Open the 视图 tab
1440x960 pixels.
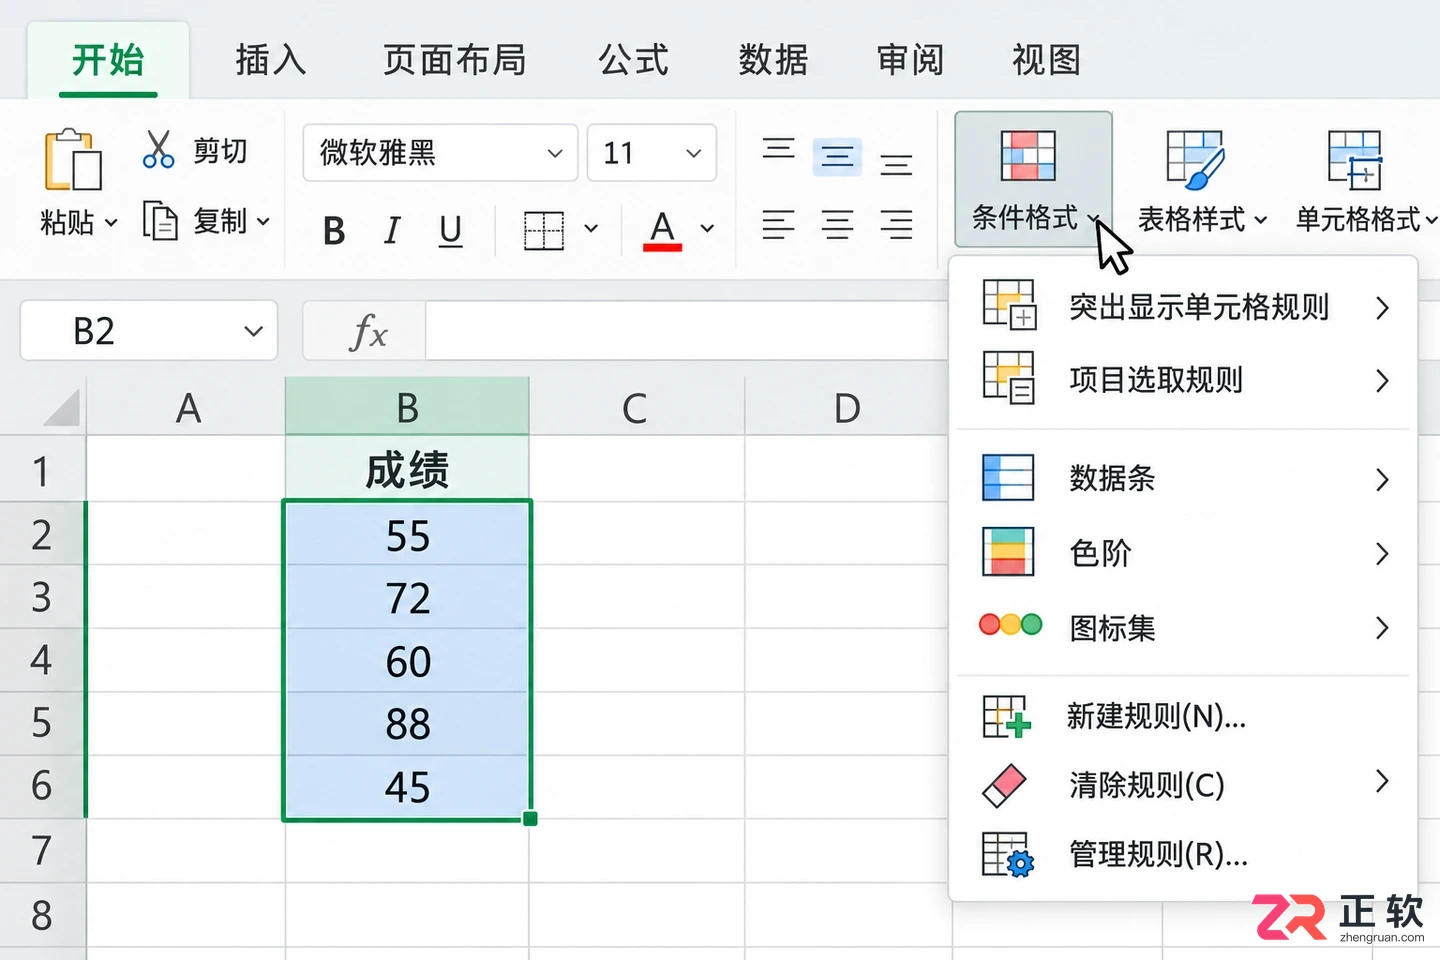pyautogui.click(x=1046, y=60)
